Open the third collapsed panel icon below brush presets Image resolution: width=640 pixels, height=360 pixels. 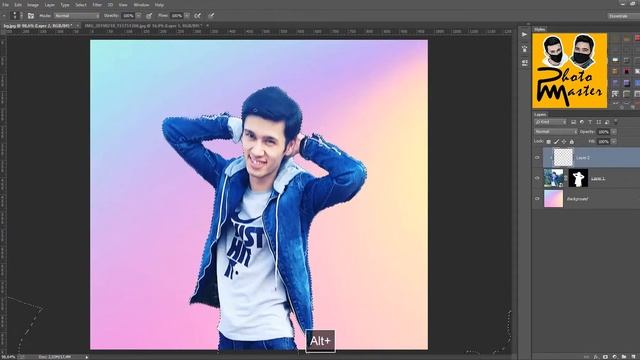point(524,62)
